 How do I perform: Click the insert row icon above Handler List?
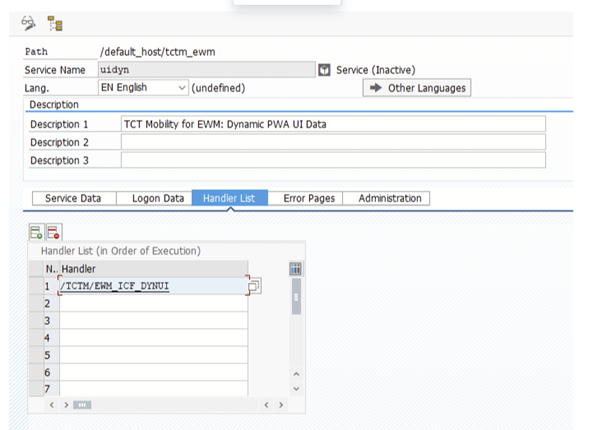[36, 231]
